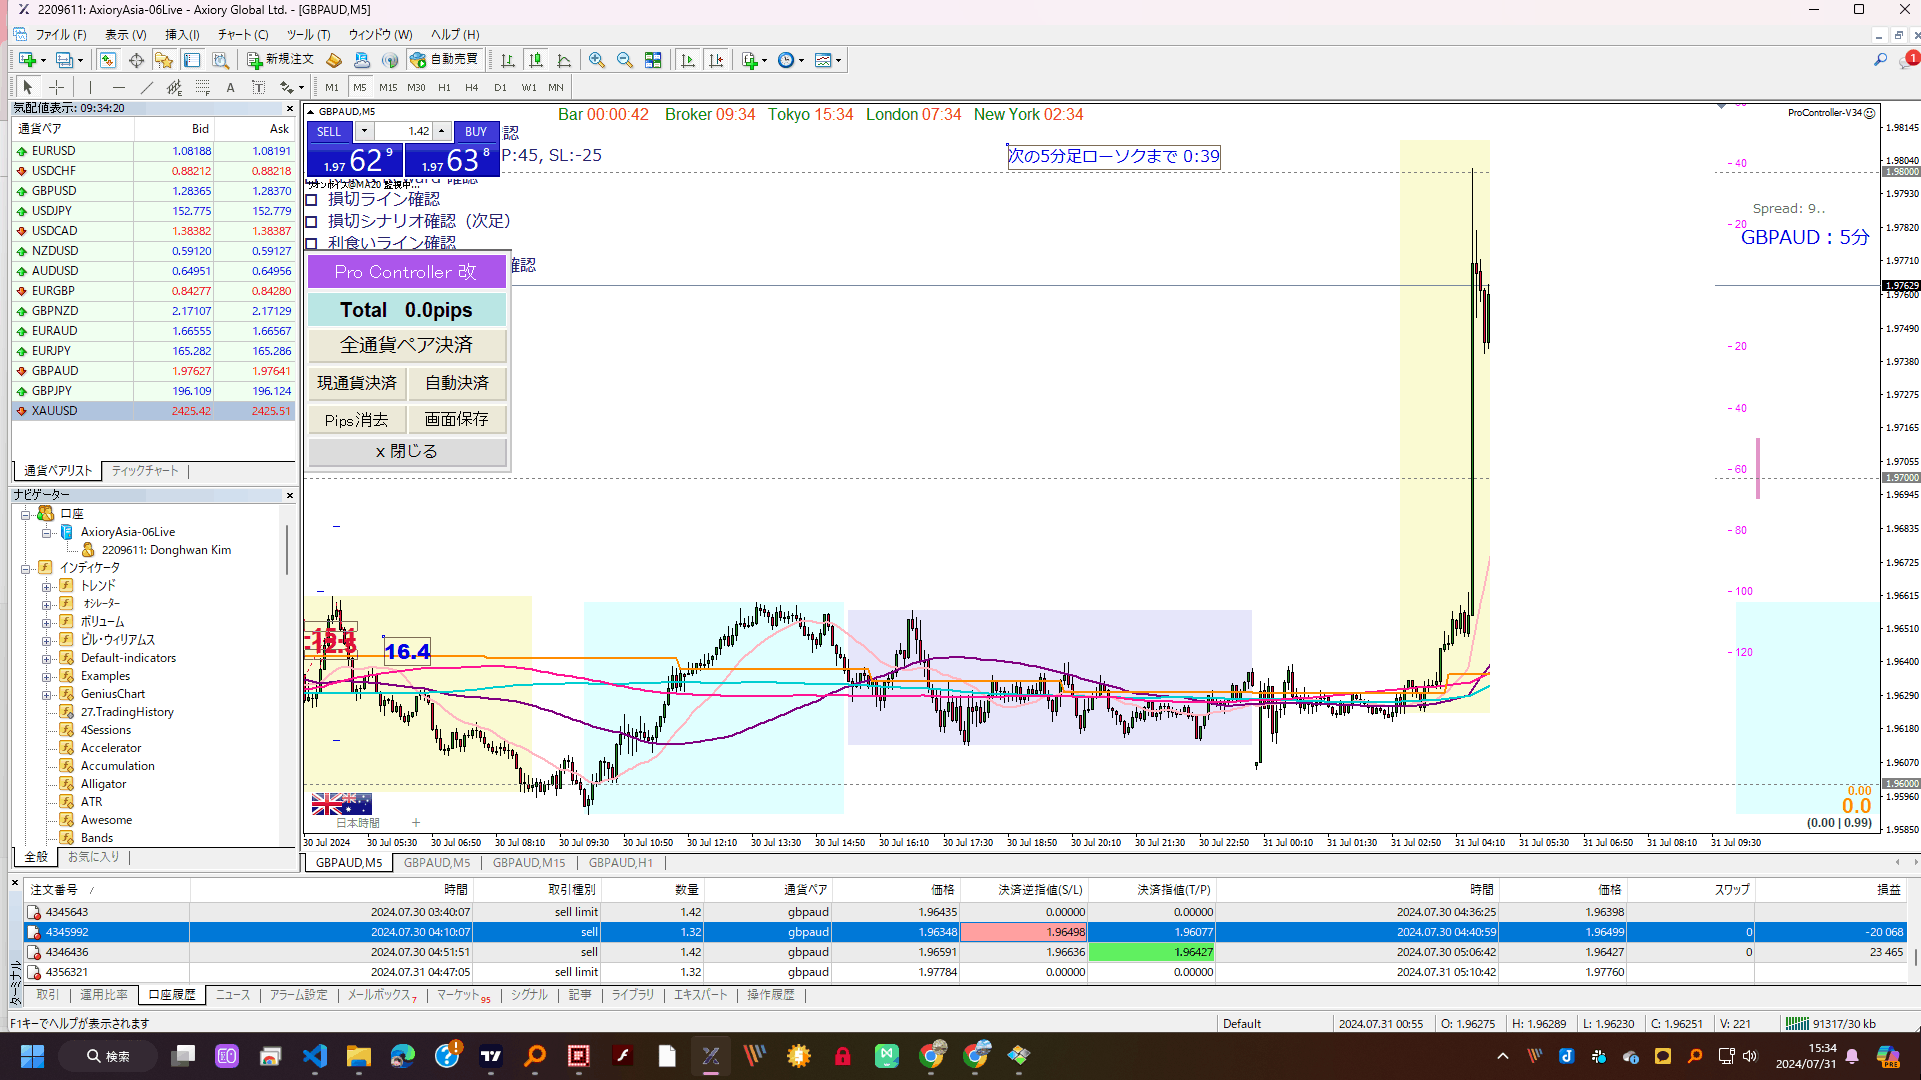Switch timeframe to H4
Screen dimensions: 1921x1080
pos(472,87)
